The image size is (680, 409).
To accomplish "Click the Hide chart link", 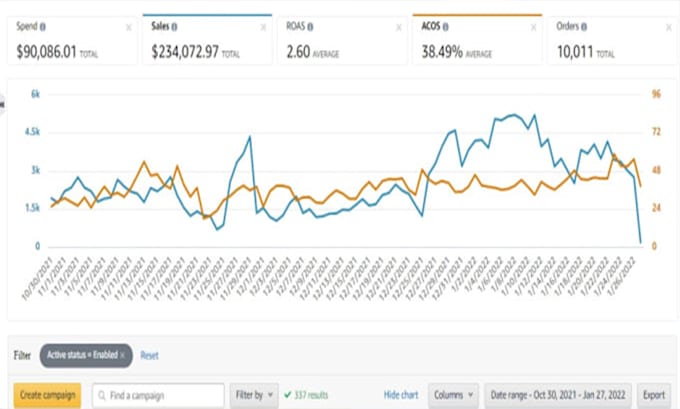I will [400, 396].
